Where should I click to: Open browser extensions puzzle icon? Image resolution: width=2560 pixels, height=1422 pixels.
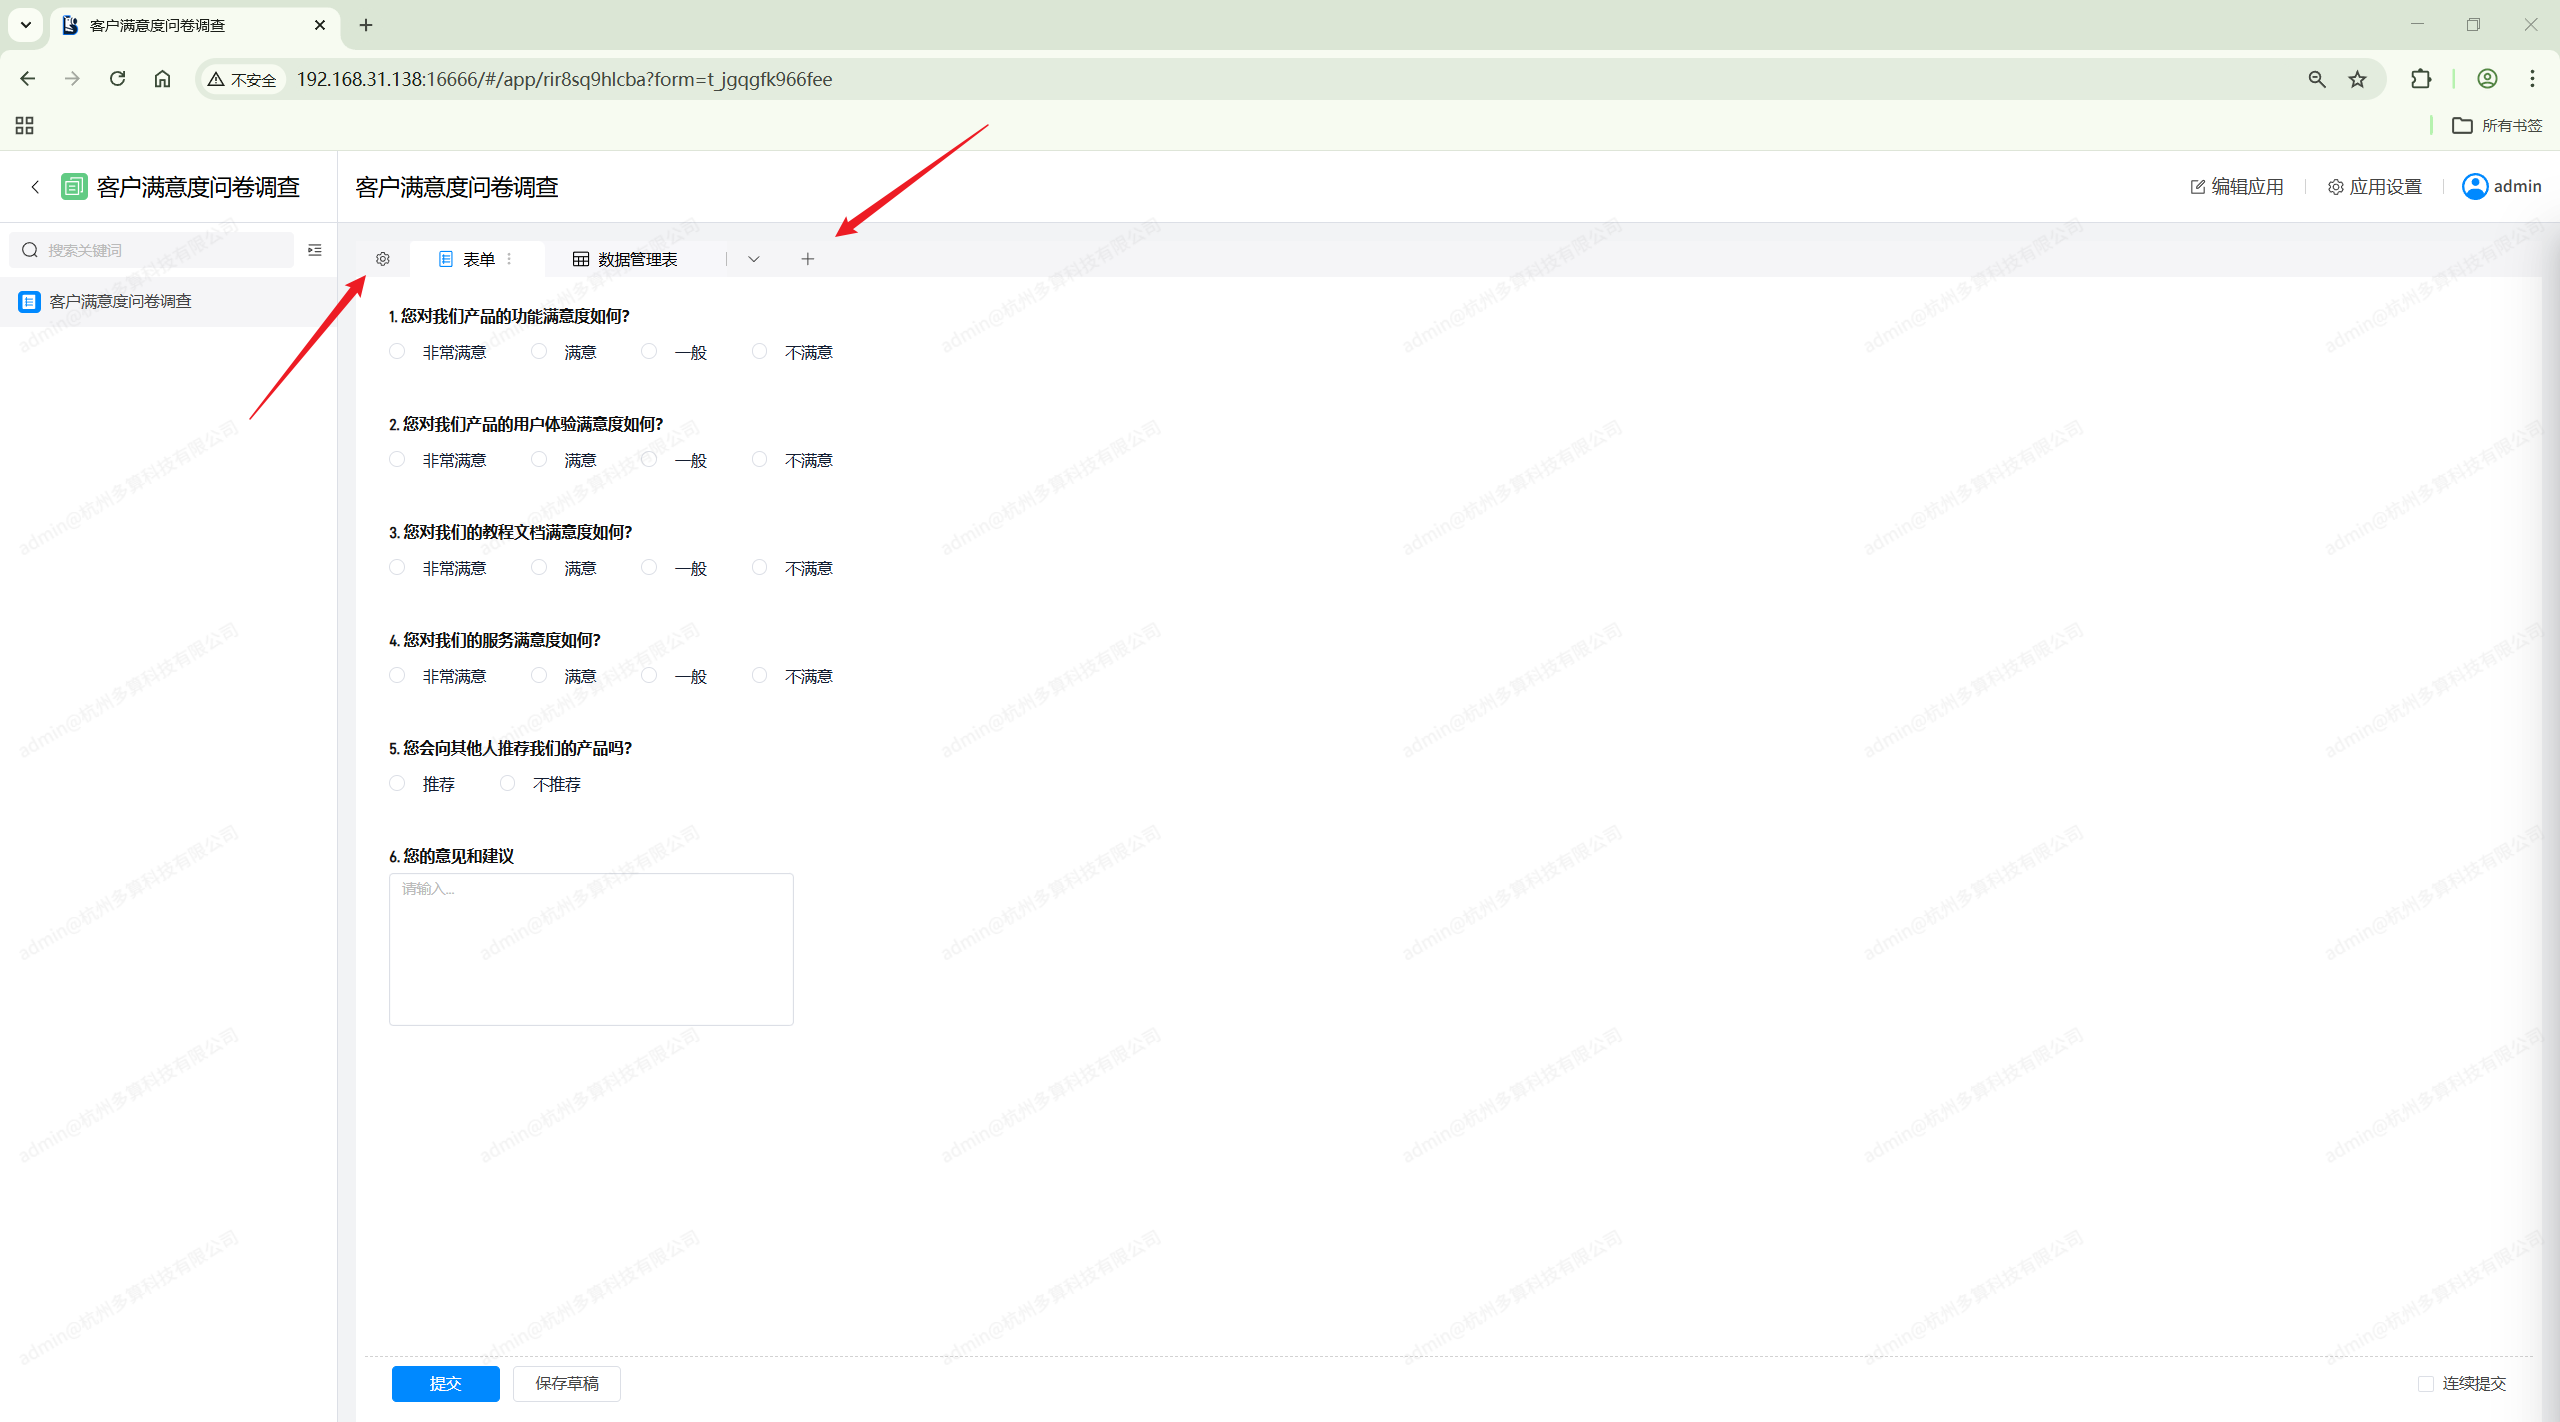2420,79
